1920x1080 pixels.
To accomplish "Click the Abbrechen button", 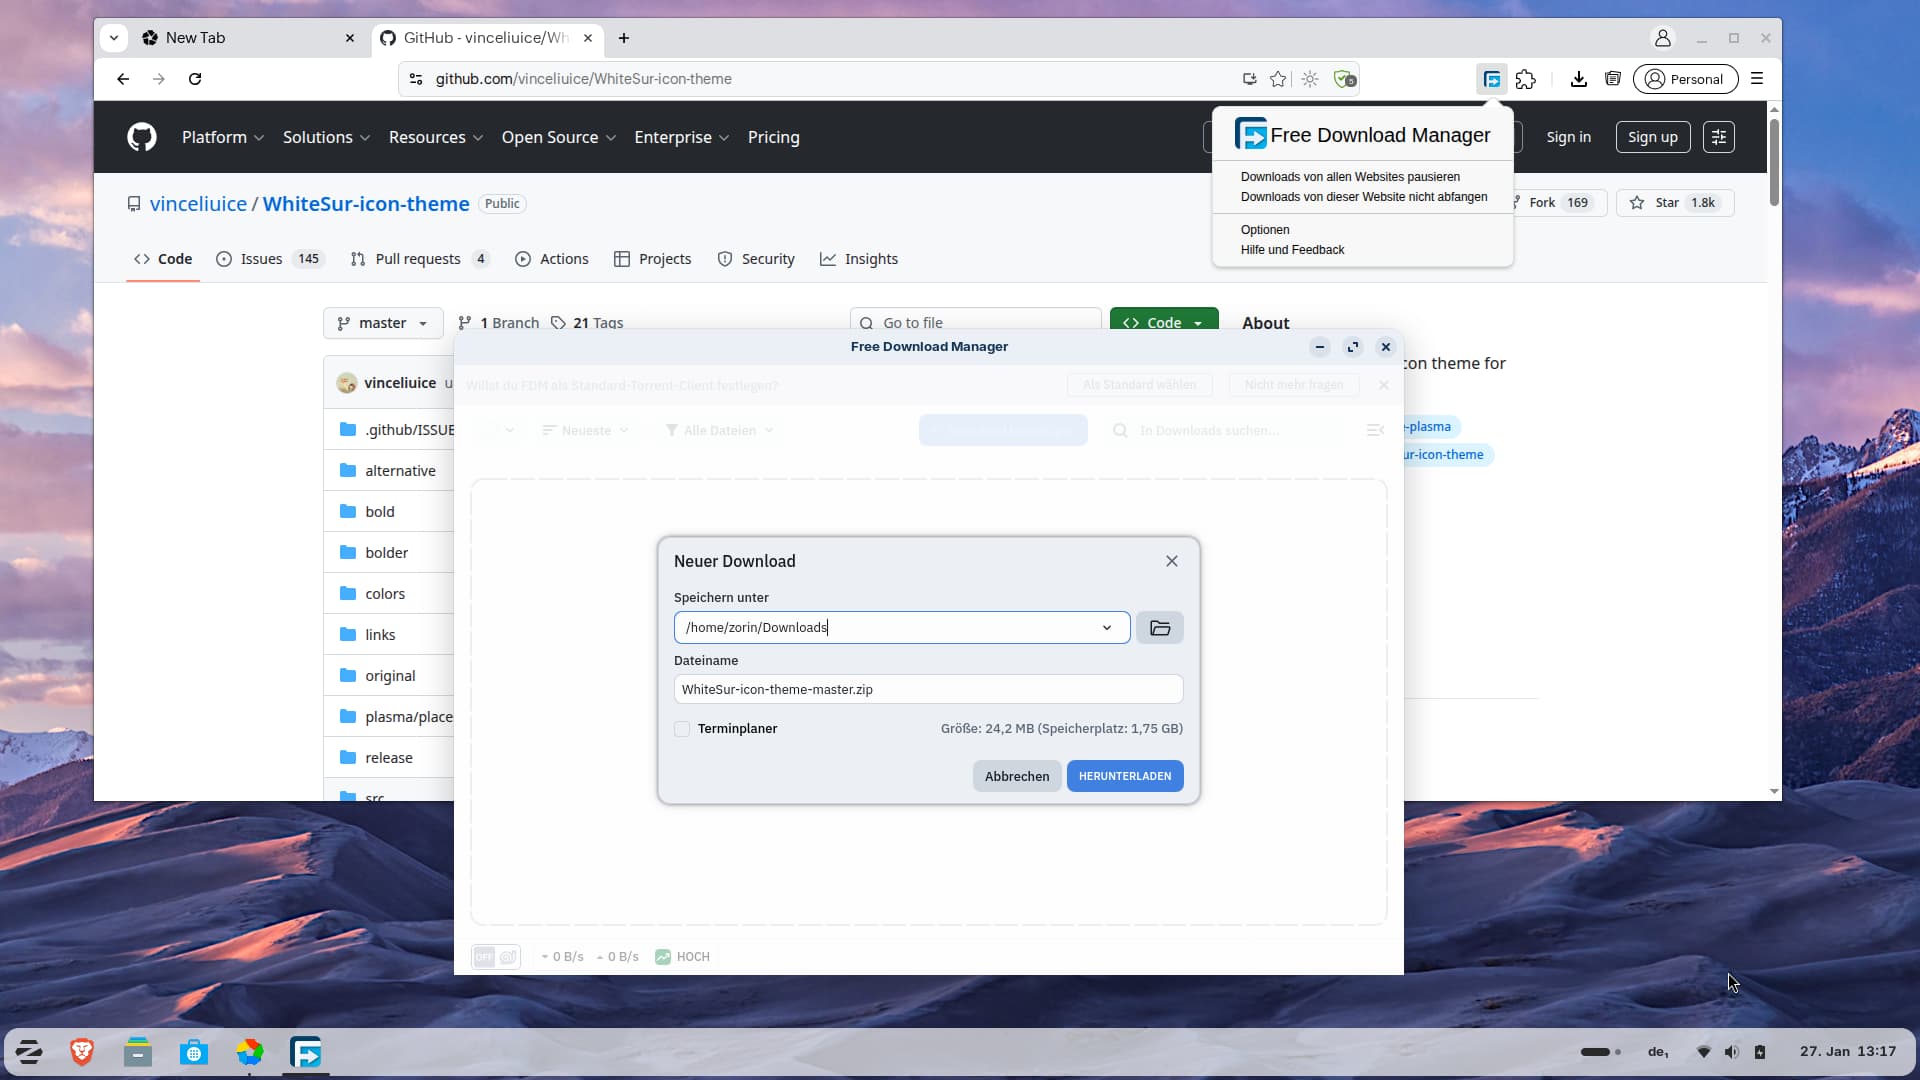I will click(1016, 776).
